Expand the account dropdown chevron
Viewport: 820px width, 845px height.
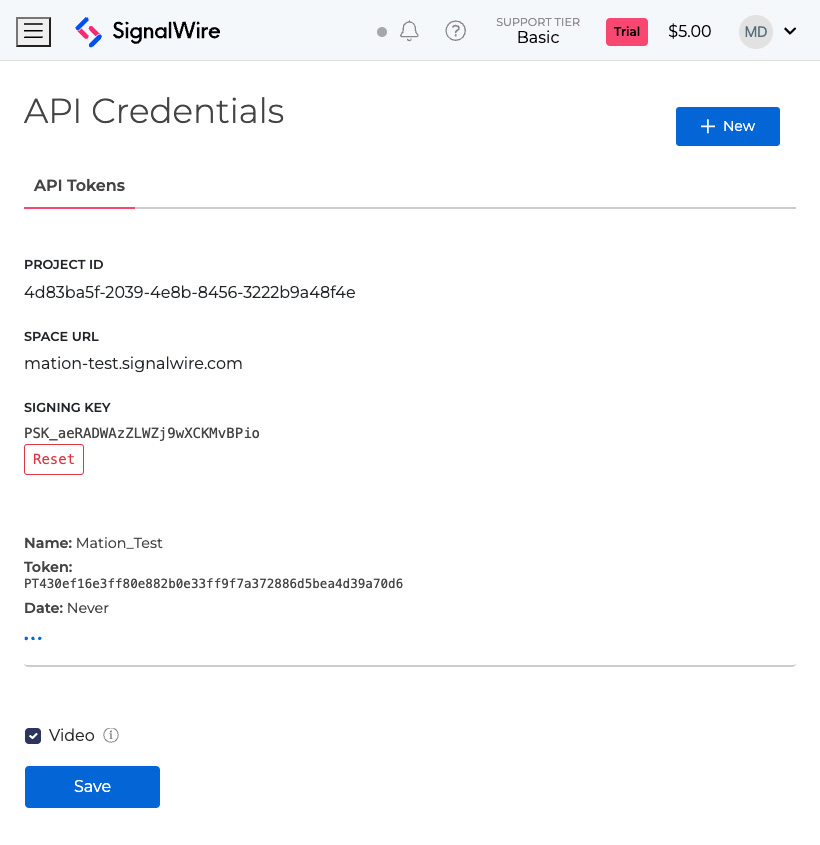790,31
